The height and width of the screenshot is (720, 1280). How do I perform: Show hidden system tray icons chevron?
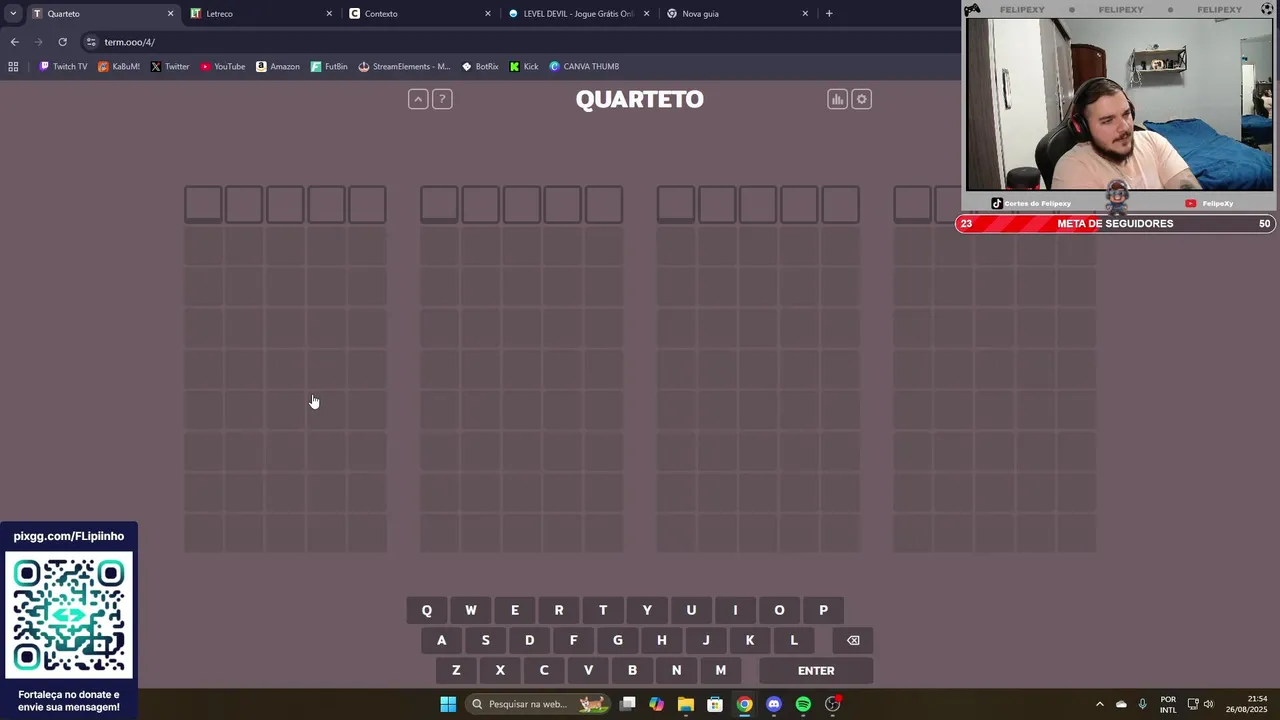pos(1099,704)
